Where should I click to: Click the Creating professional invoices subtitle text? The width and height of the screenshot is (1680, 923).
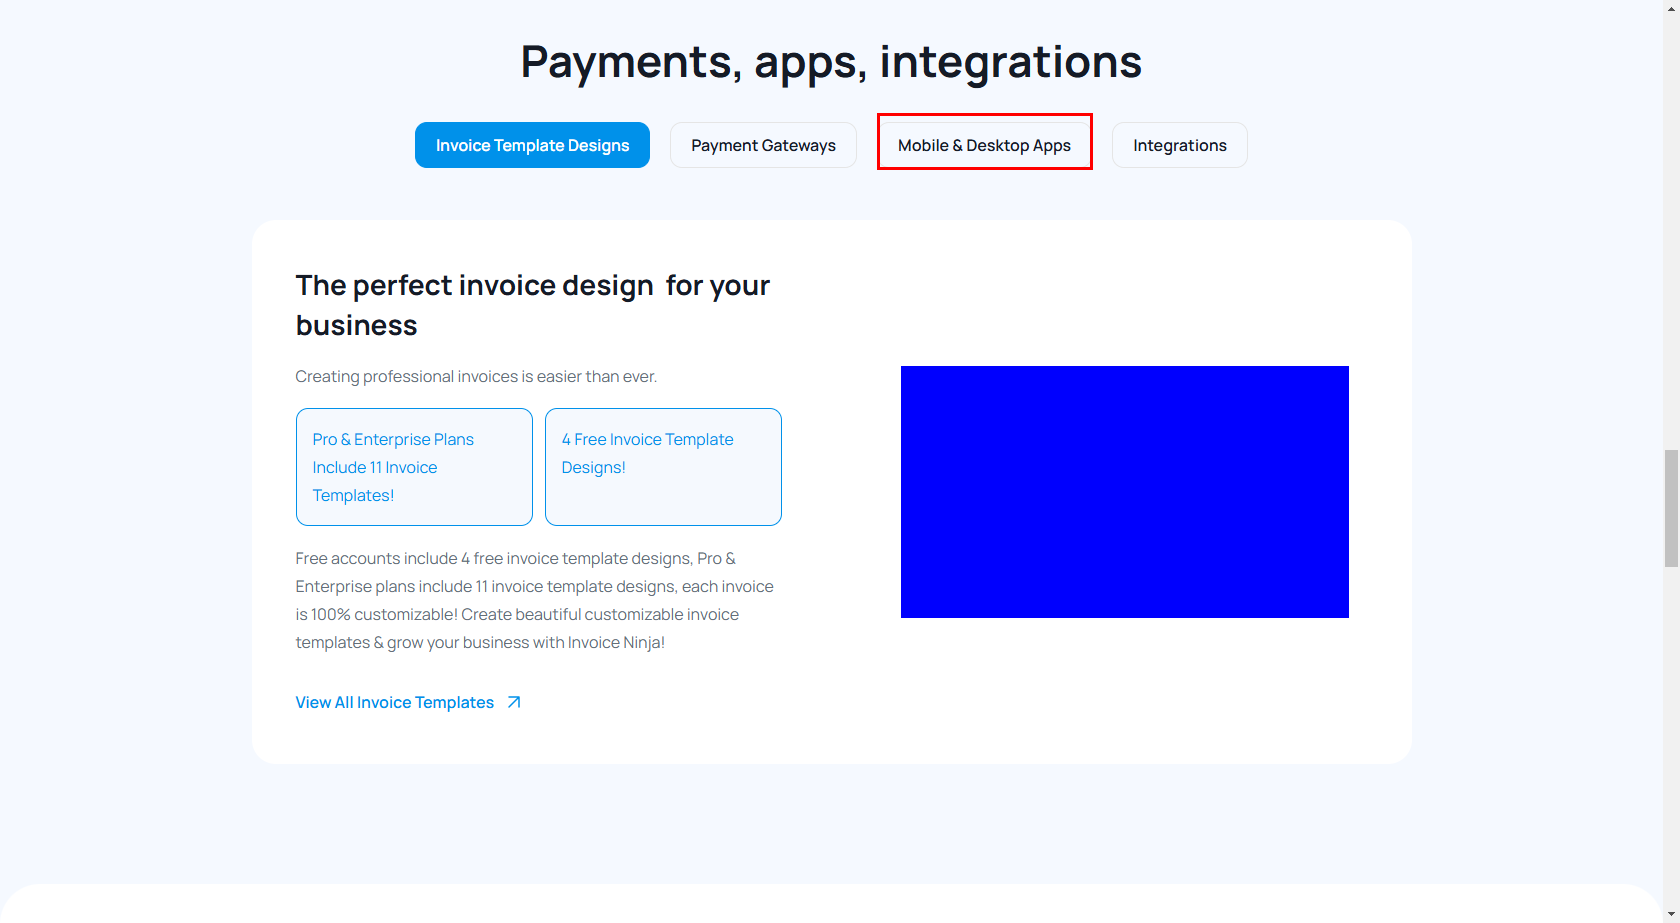(x=476, y=377)
